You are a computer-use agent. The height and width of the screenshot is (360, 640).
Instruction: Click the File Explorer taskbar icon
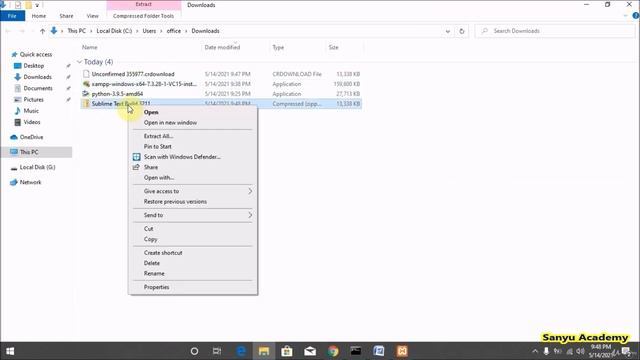264,351
